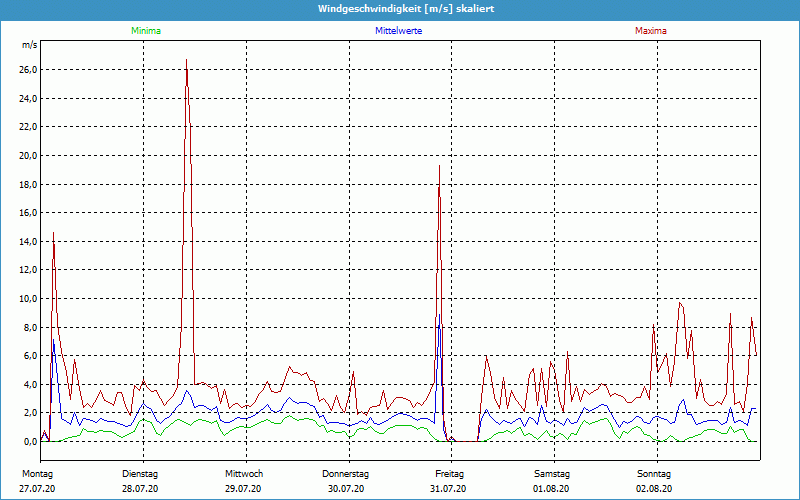Click the blue Mittelwerte peak near 9 m/s
The image size is (800, 500).
pyautogui.click(x=439, y=315)
